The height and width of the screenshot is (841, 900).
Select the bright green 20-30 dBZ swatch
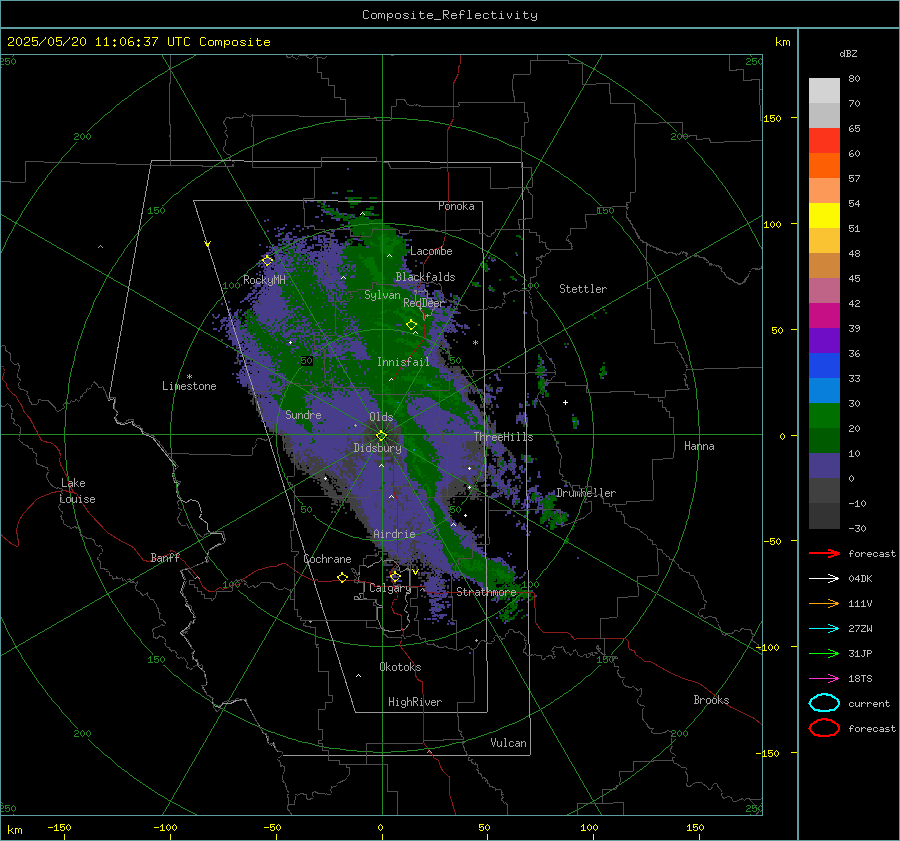824,416
